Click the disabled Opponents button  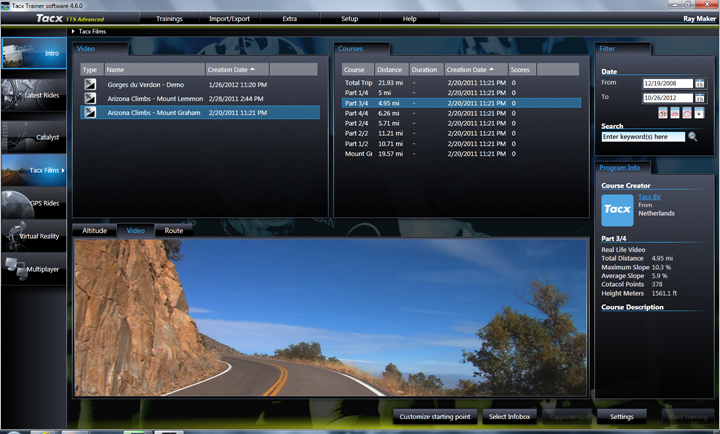click(567, 417)
